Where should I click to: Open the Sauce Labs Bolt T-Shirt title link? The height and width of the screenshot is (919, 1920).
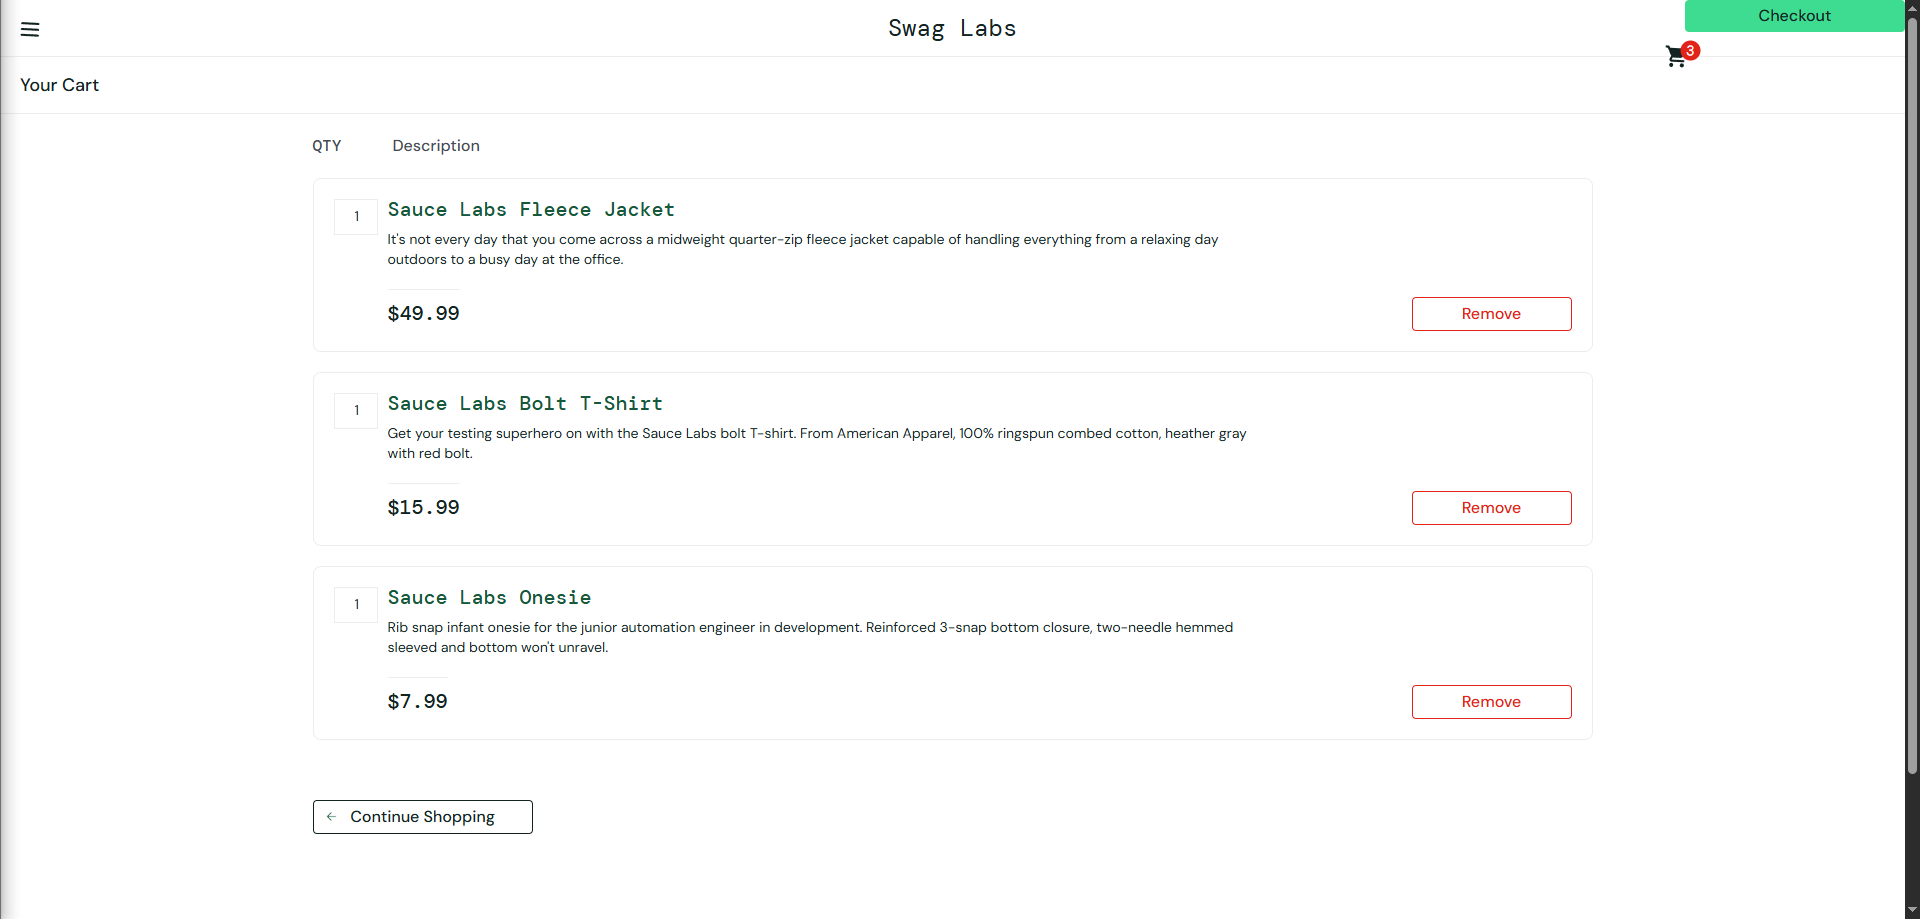click(525, 404)
